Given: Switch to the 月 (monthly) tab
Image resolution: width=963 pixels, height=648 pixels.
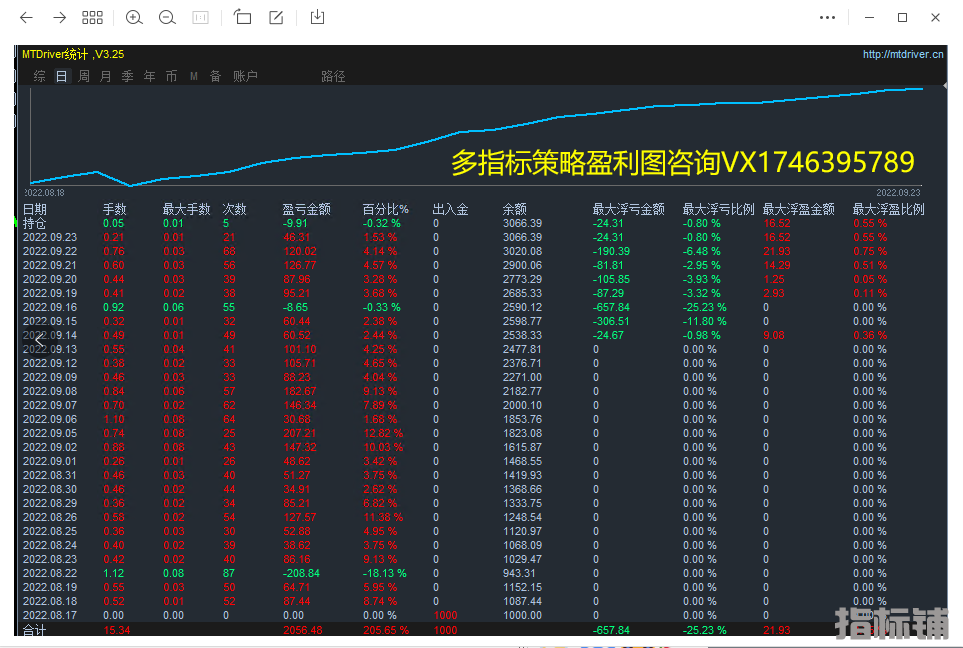Looking at the screenshot, I should 106,76.
